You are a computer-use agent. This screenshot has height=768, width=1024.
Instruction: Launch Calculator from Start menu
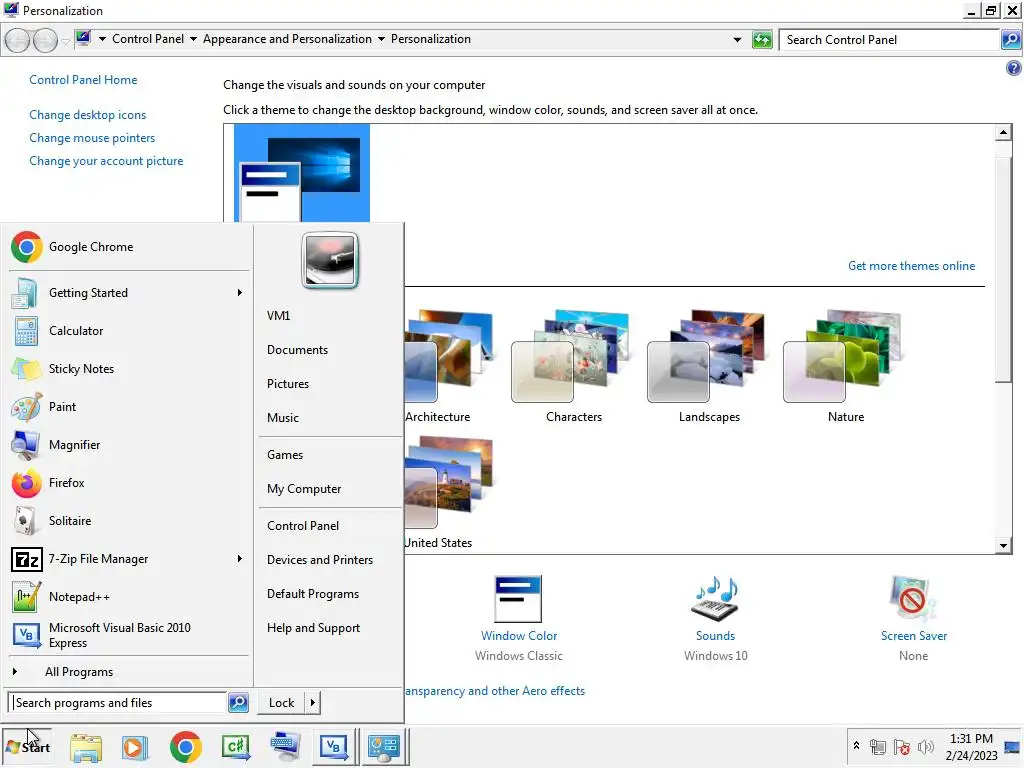[129, 331]
